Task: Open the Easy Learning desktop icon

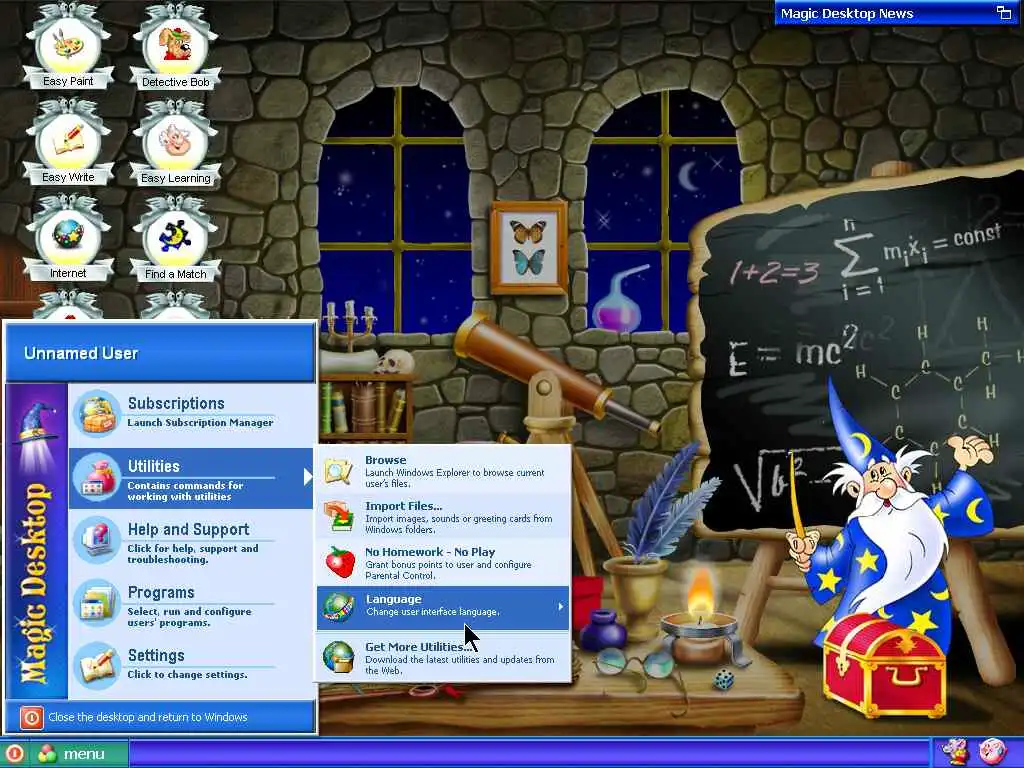Action: (x=175, y=142)
